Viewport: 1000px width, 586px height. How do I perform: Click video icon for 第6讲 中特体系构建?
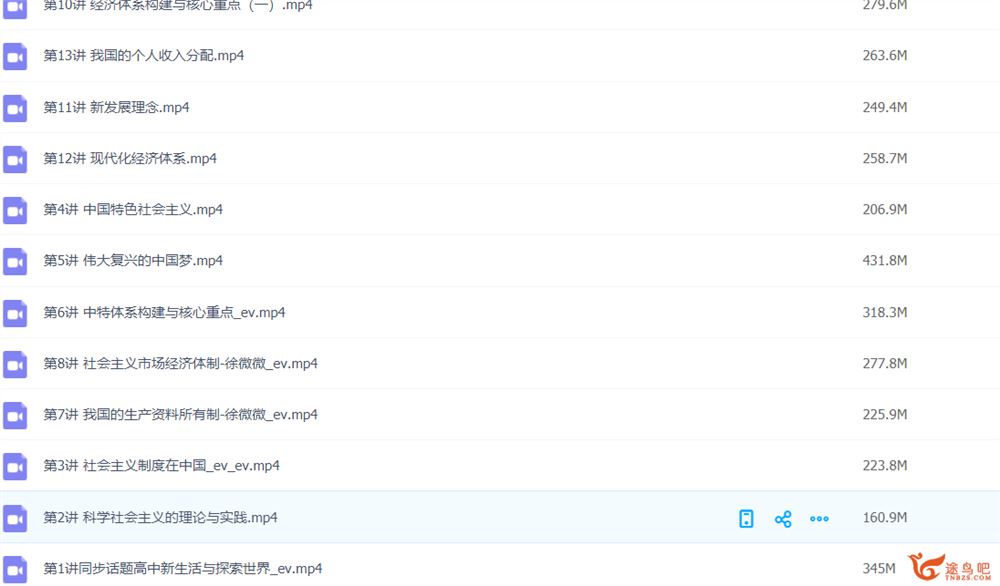(15, 313)
